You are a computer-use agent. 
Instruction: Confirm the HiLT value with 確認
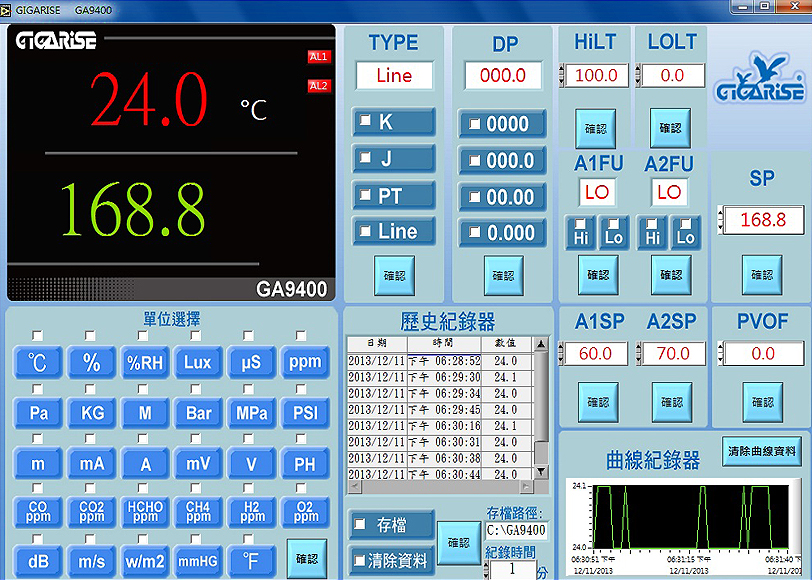[596, 128]
